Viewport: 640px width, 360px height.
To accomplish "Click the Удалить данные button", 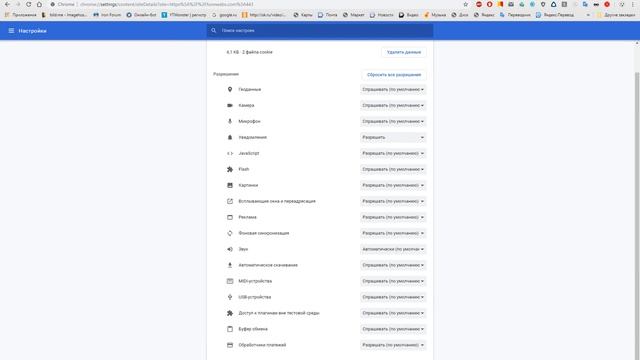I will pyautogui.click(x=404, y=52).
